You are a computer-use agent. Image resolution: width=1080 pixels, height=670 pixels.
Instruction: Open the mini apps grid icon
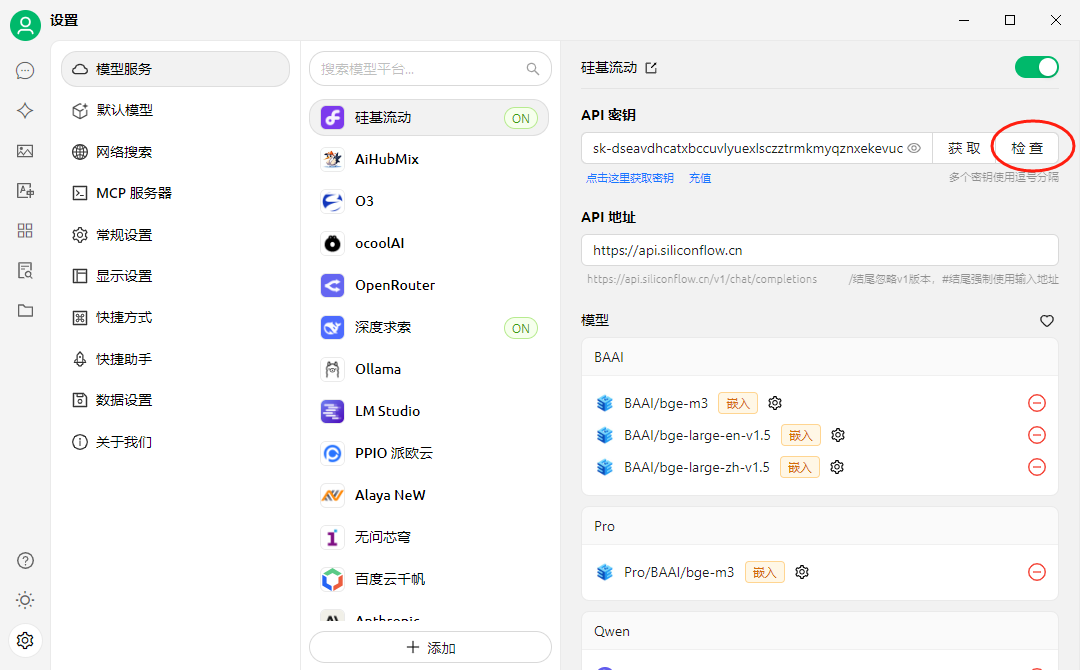[x=25, y=230]
